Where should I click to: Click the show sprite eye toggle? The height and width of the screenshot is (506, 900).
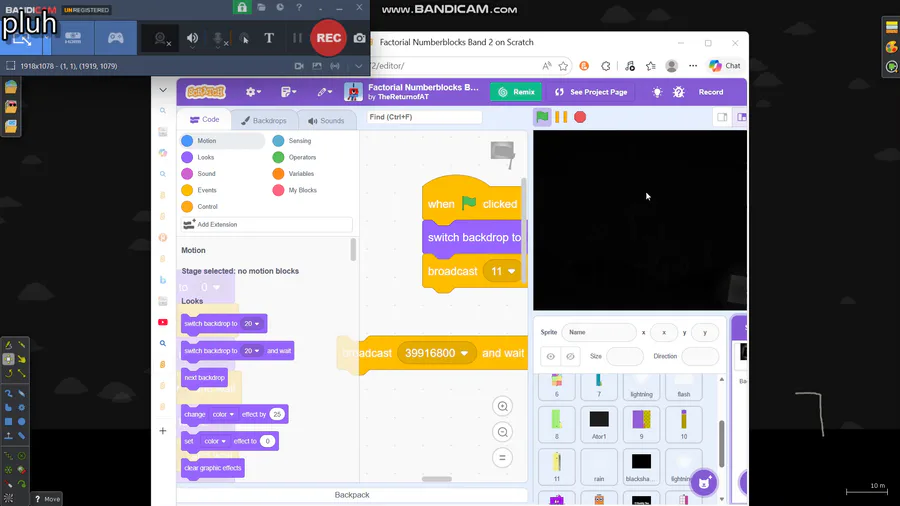(550, 356)
